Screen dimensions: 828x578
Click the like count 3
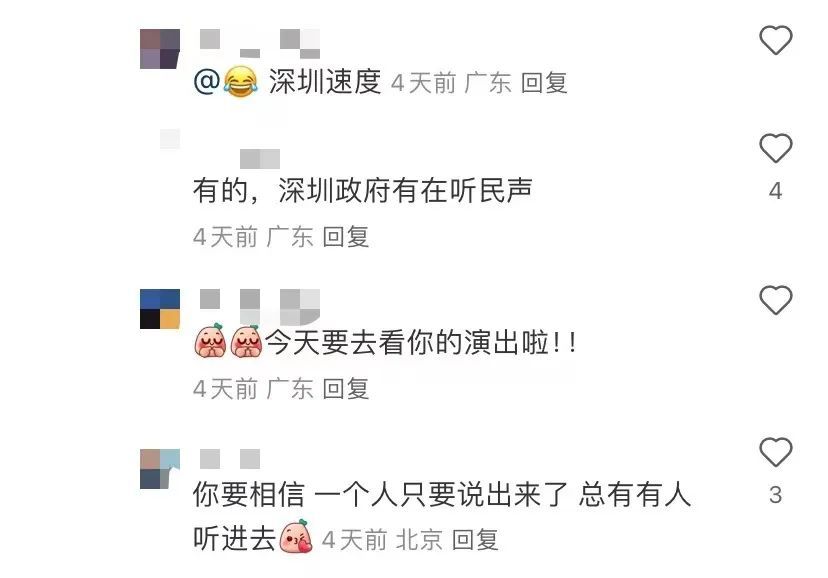click(x=775, y=495)
